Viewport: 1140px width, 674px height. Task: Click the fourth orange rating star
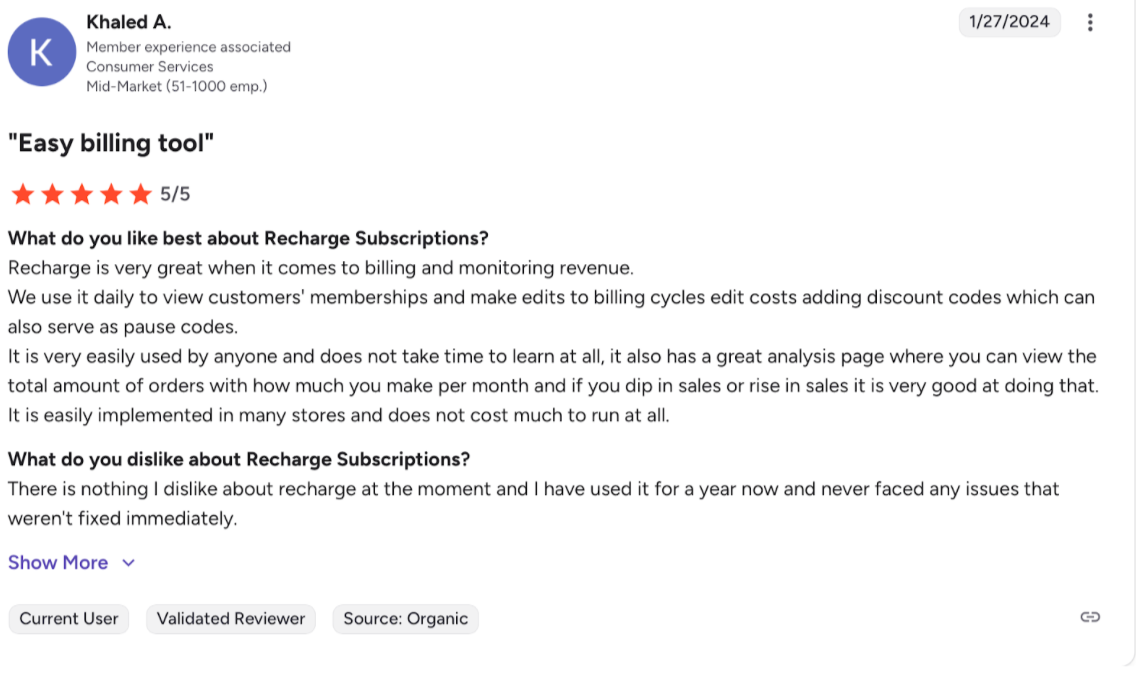pyautogui.click(x=111, y=194)
